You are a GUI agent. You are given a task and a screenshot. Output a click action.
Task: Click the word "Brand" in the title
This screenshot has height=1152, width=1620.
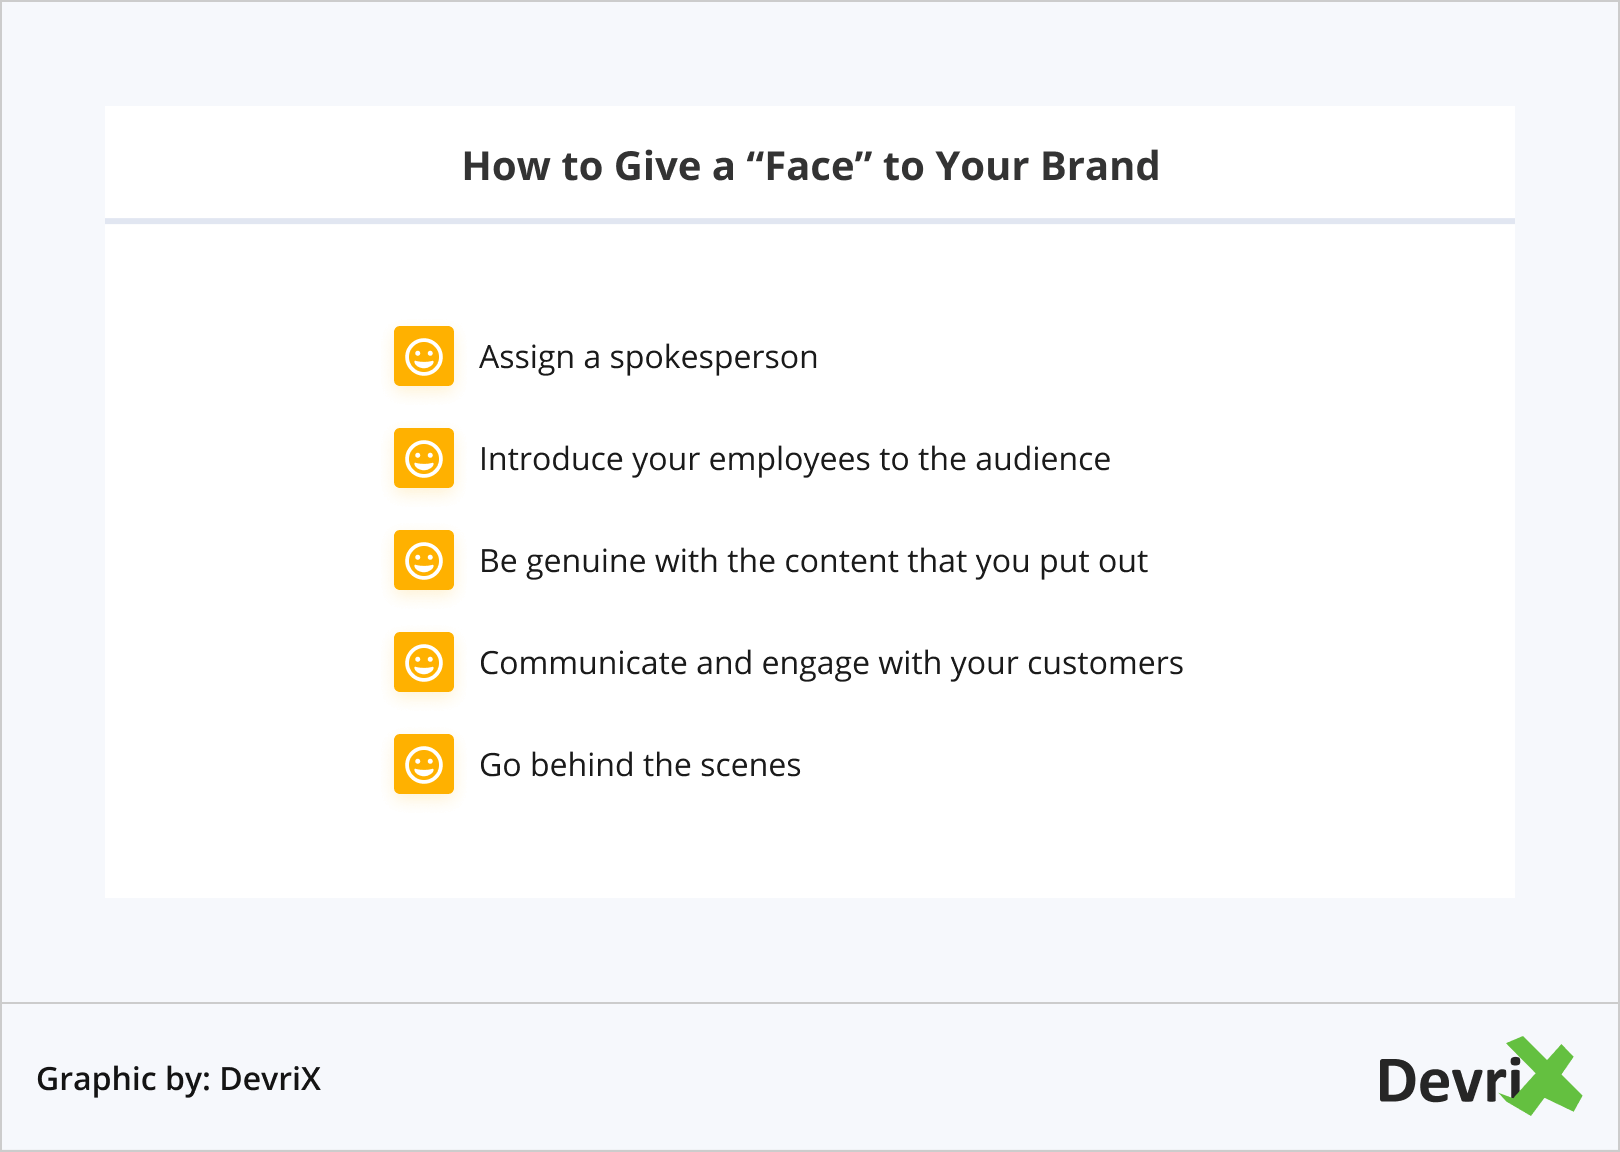pos(1099,166)
